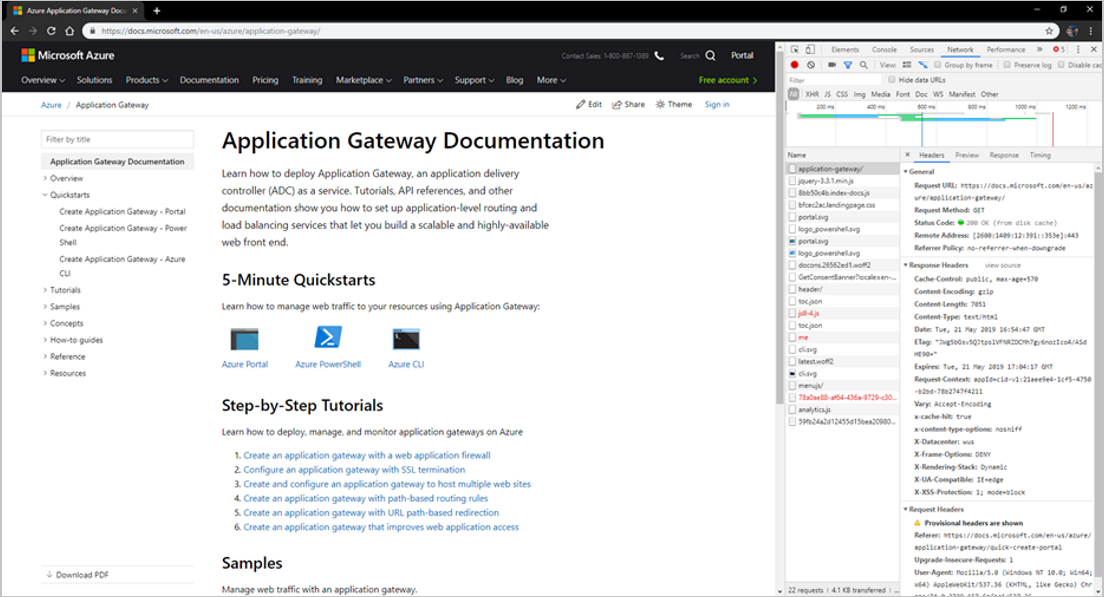Toggle the network filter funnel icon
Screen dimensions: 1104x597
847,65
